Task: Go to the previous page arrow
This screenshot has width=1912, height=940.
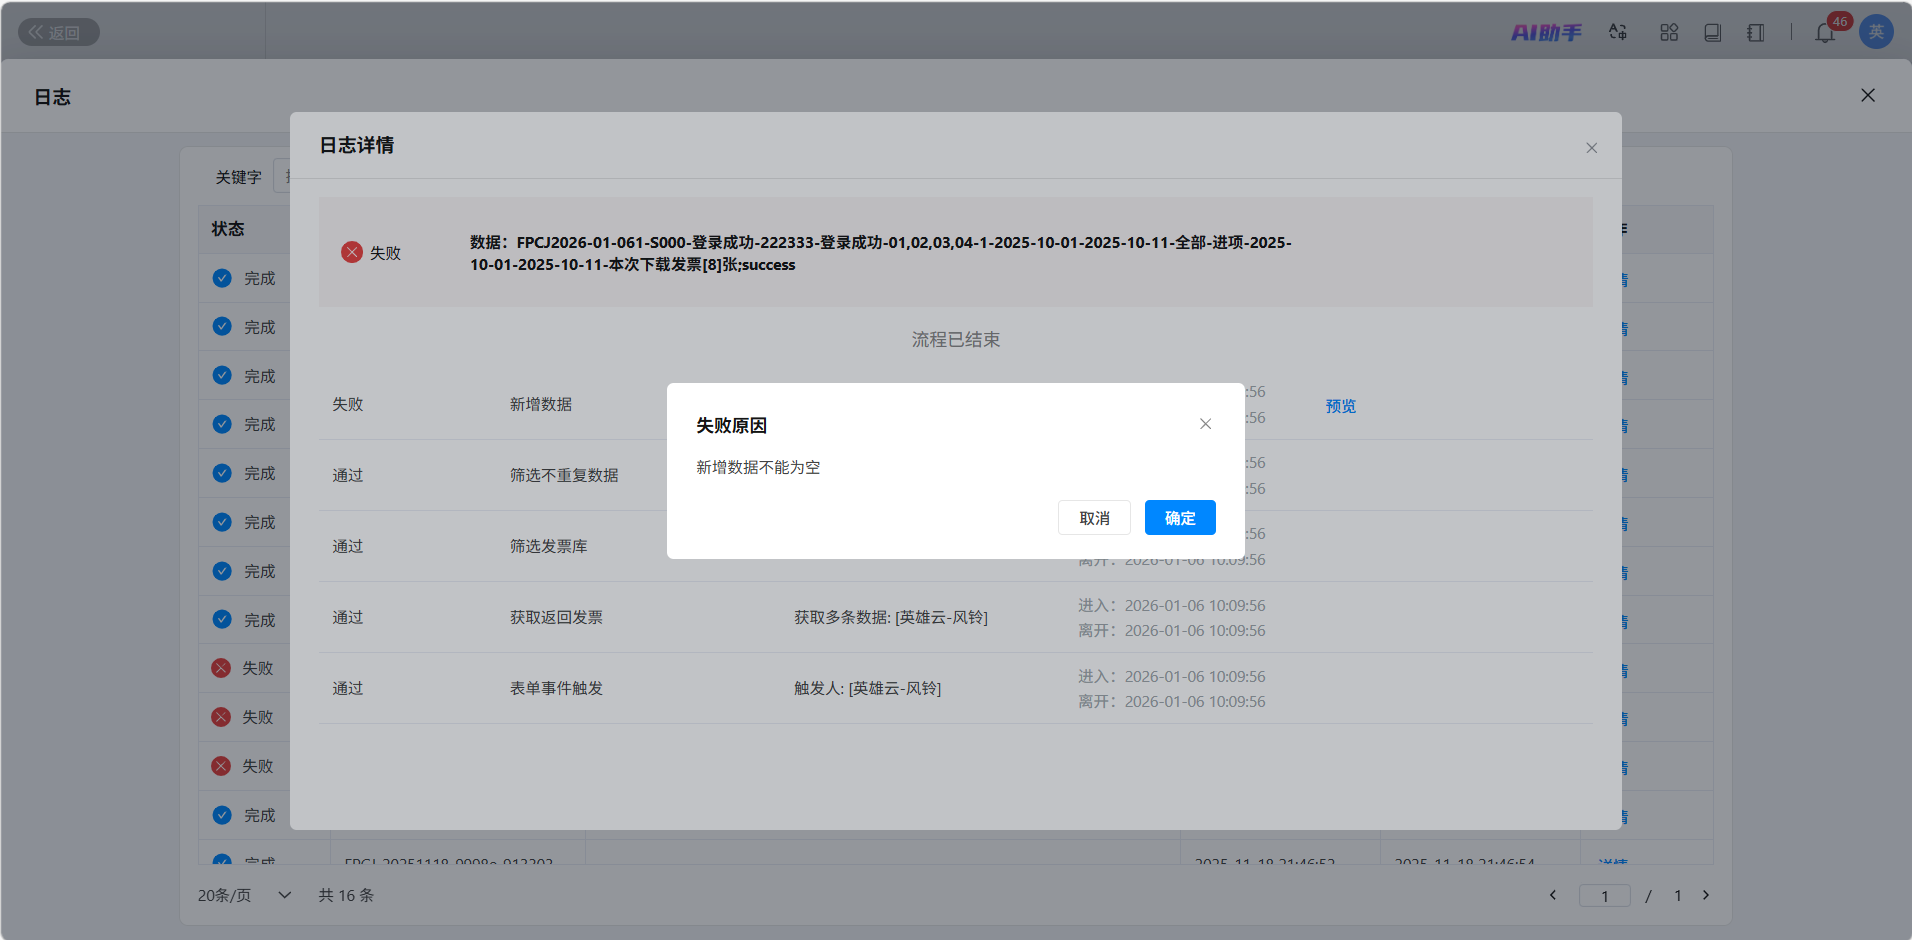Action: coord(1553,895)
